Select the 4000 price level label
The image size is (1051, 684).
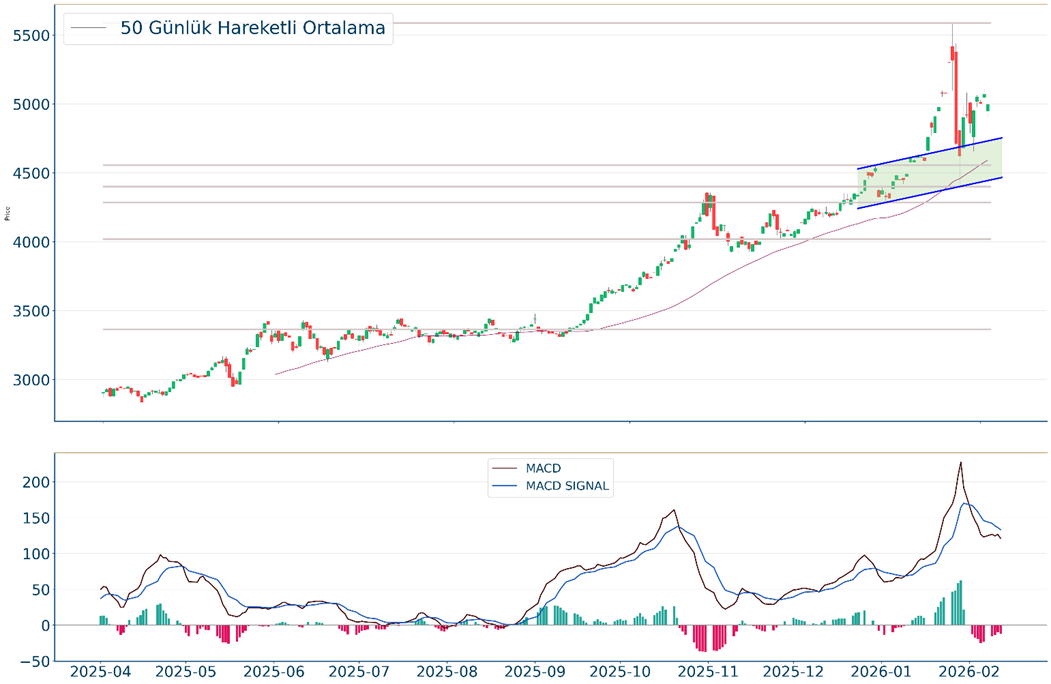(28, 242)
